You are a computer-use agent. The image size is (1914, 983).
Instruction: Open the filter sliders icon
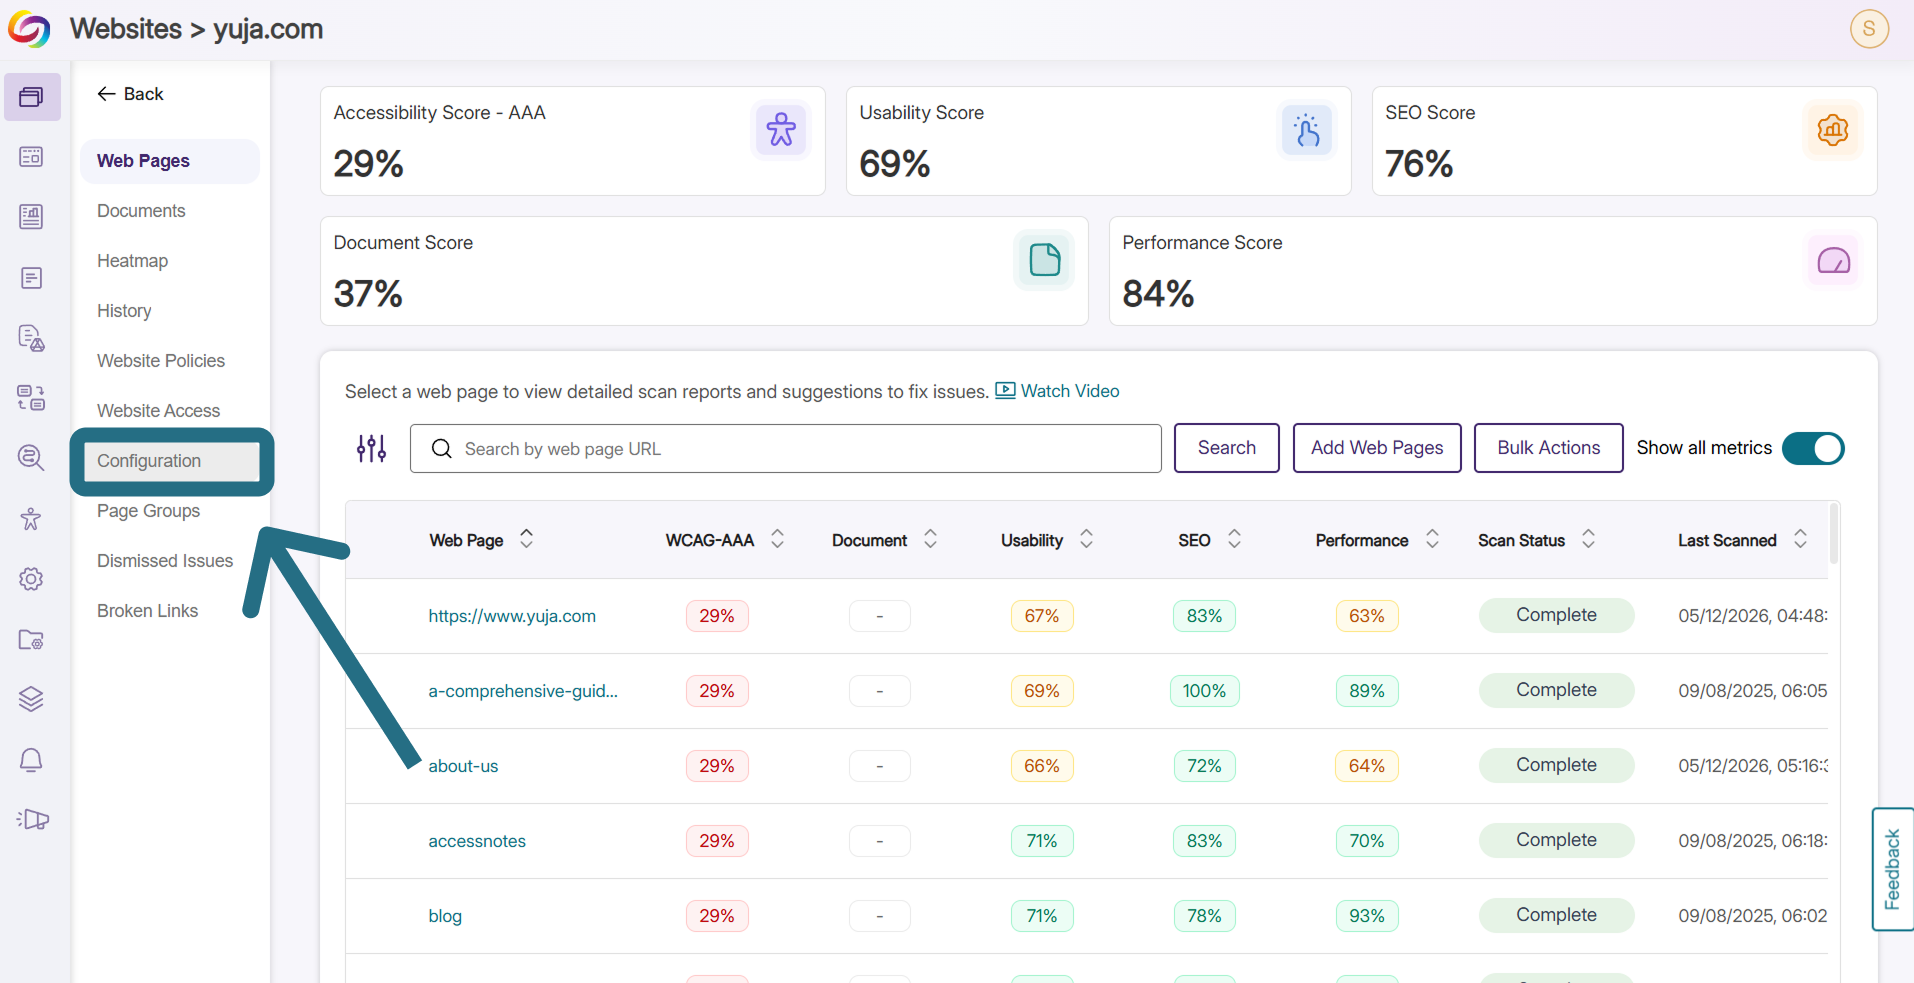point(371,448)
